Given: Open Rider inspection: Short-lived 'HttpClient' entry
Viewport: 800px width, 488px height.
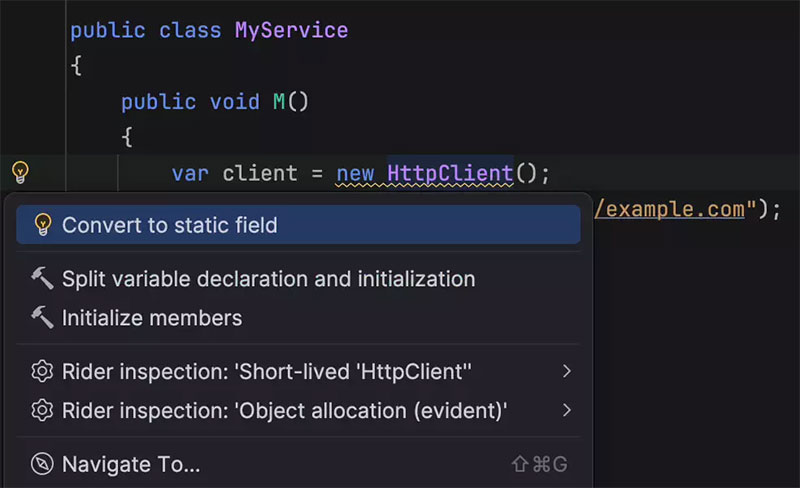Looking at the screenshot, I should point(267,372).
